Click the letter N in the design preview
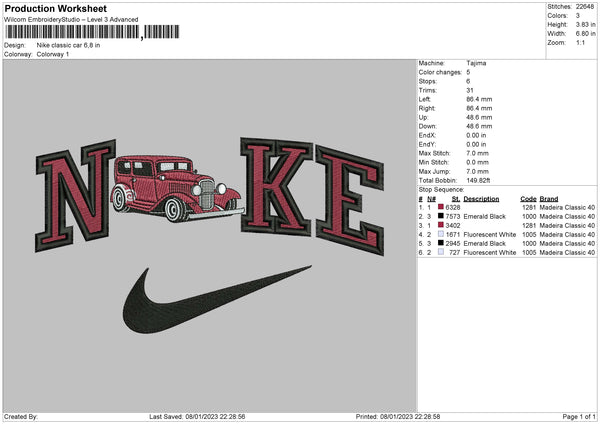Viewport: 600px width, 424px height. (75, 196)
